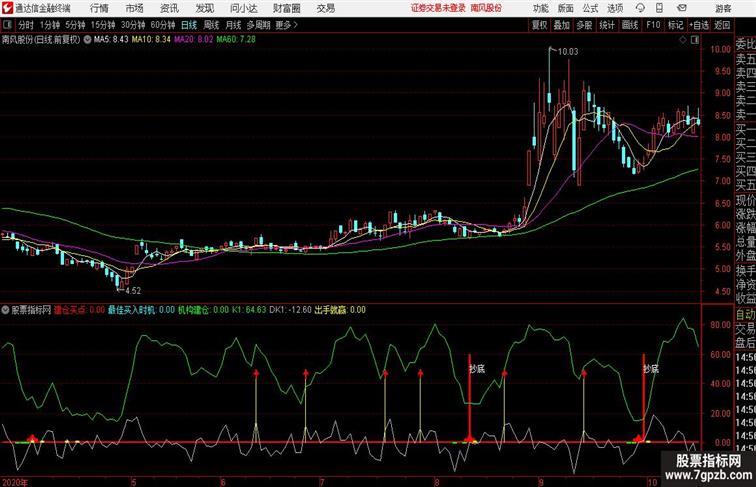
Task: Open the 问小达 menu
Action: click(243, 8)
